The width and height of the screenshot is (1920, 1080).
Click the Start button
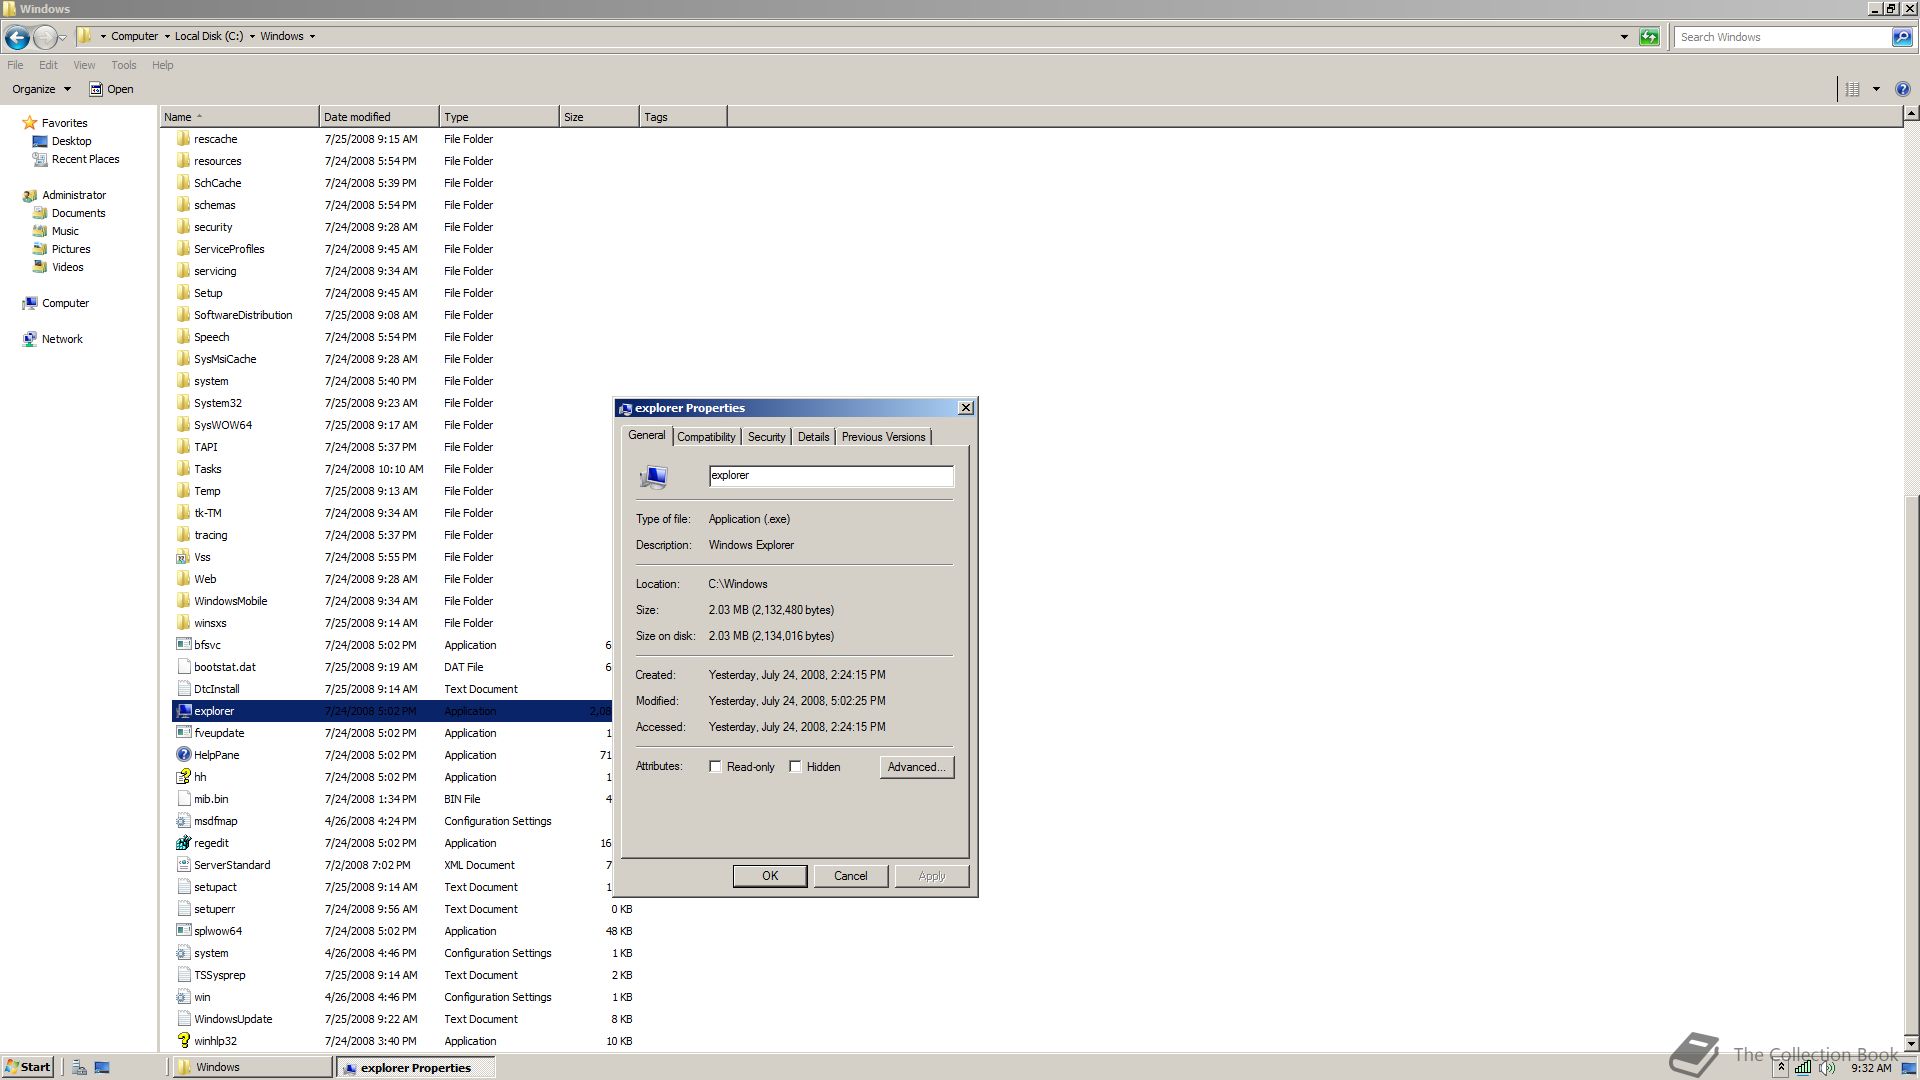pyautogui.click(x=28, y=1067)
